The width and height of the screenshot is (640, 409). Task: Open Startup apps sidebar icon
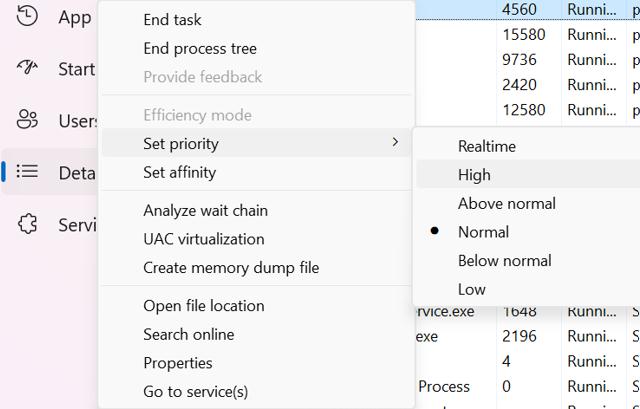27,68
